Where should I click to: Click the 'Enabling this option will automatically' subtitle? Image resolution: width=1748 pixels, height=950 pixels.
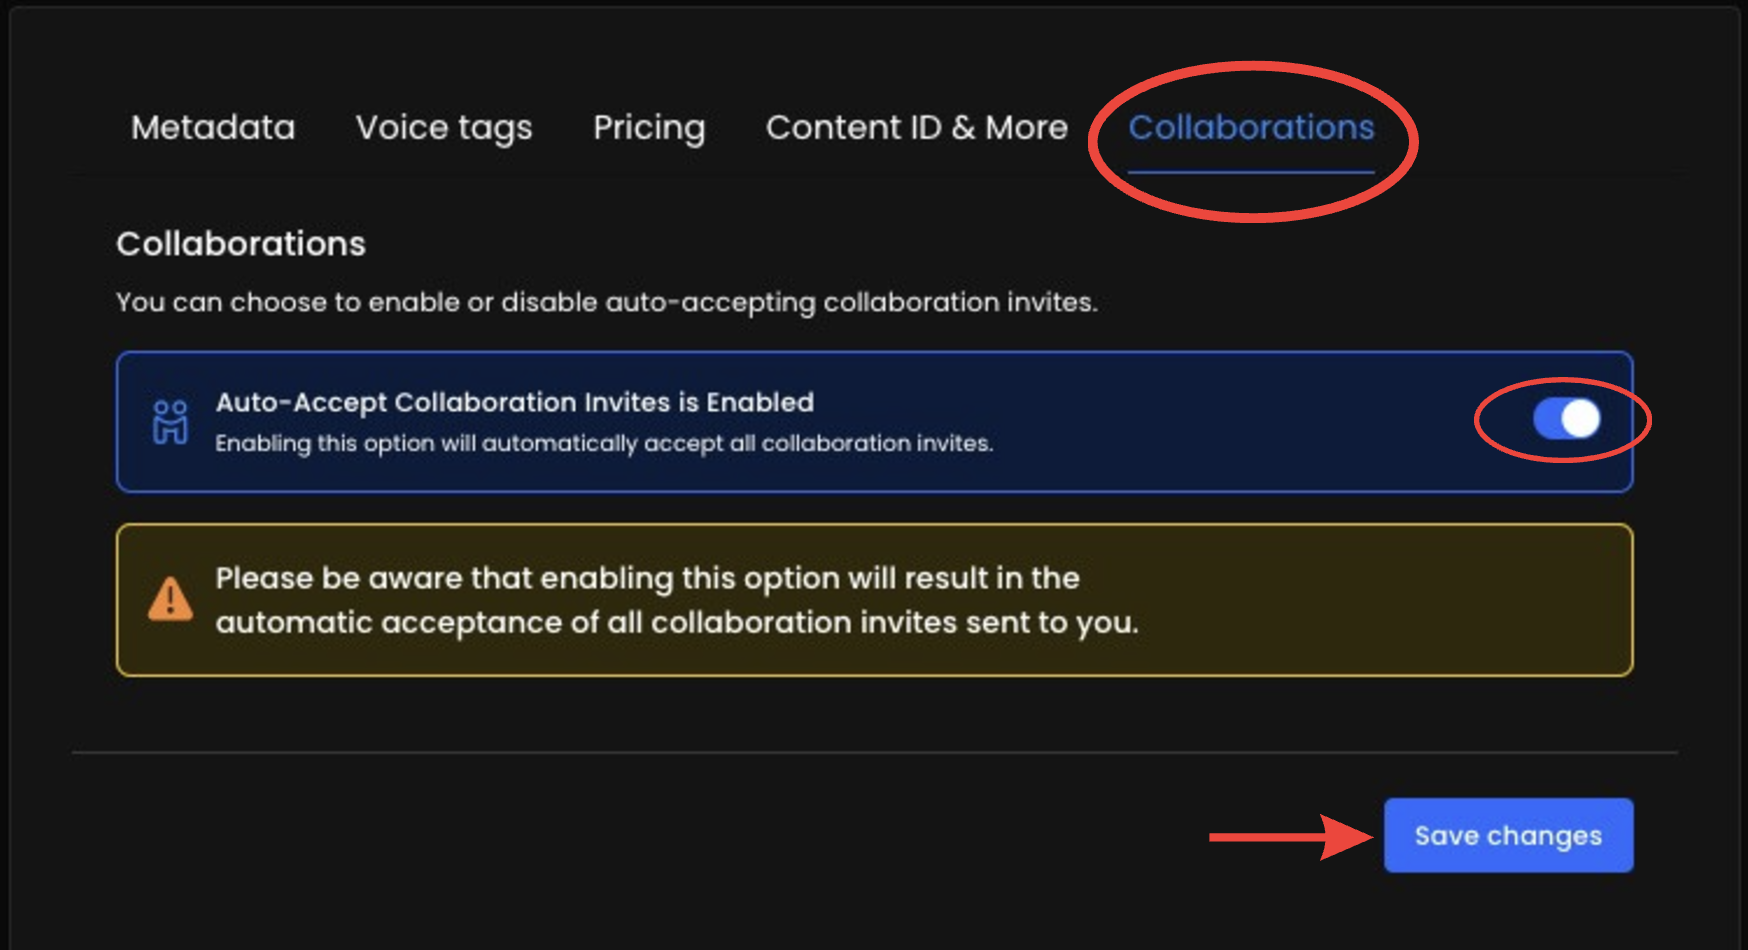604,443
